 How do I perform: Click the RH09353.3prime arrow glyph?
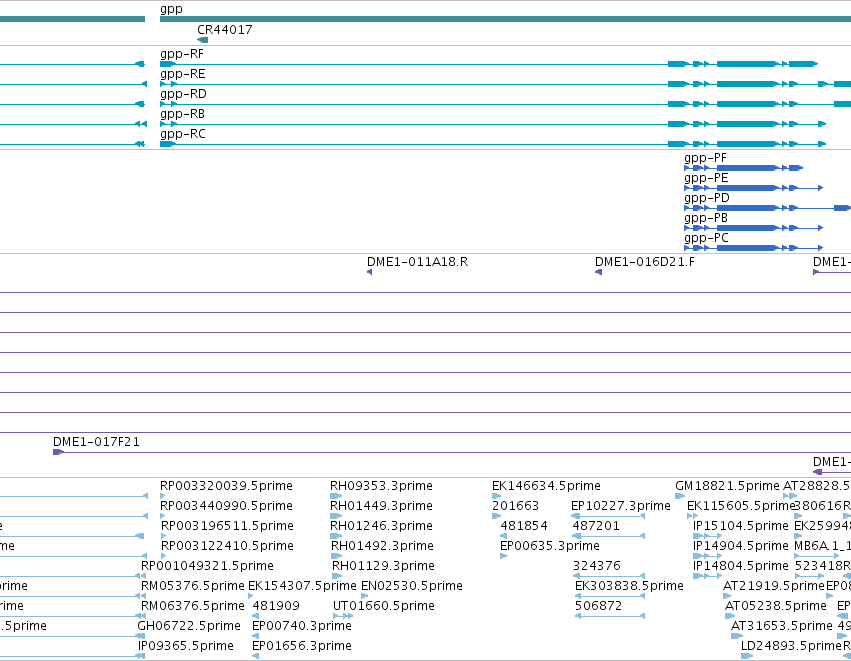click(x=336, y=496)
